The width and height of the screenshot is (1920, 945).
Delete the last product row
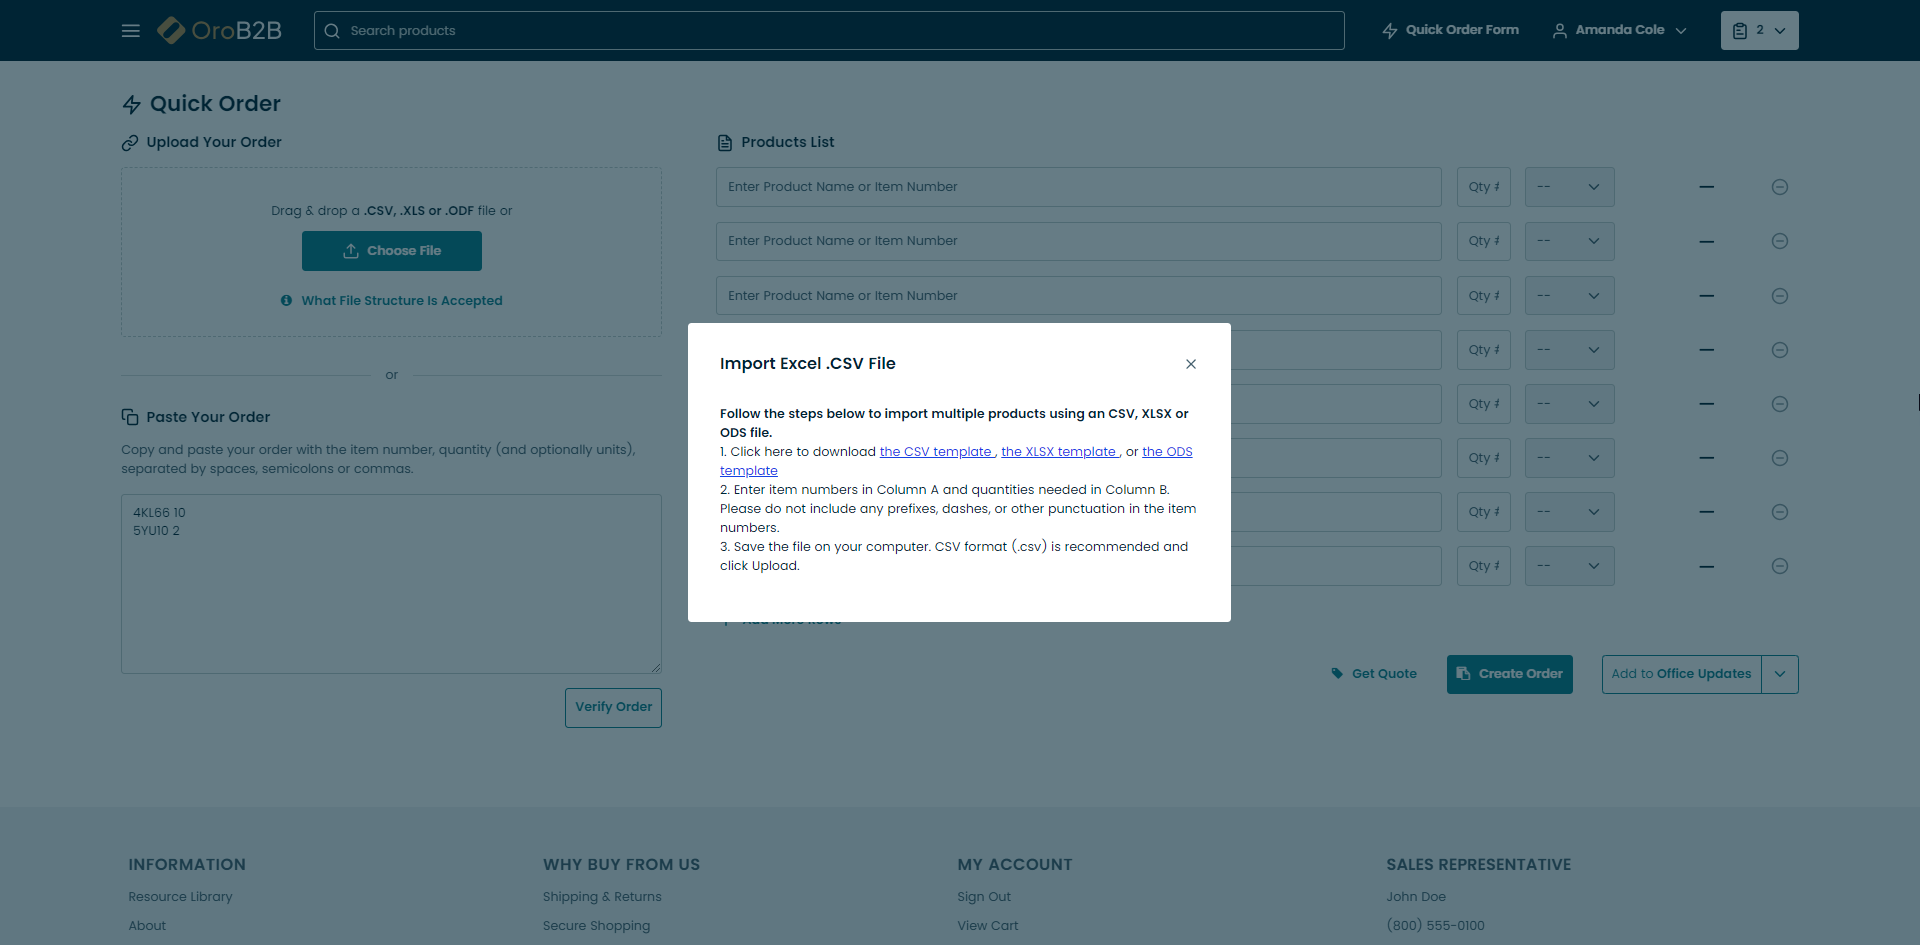click(x=1779, y=566)
